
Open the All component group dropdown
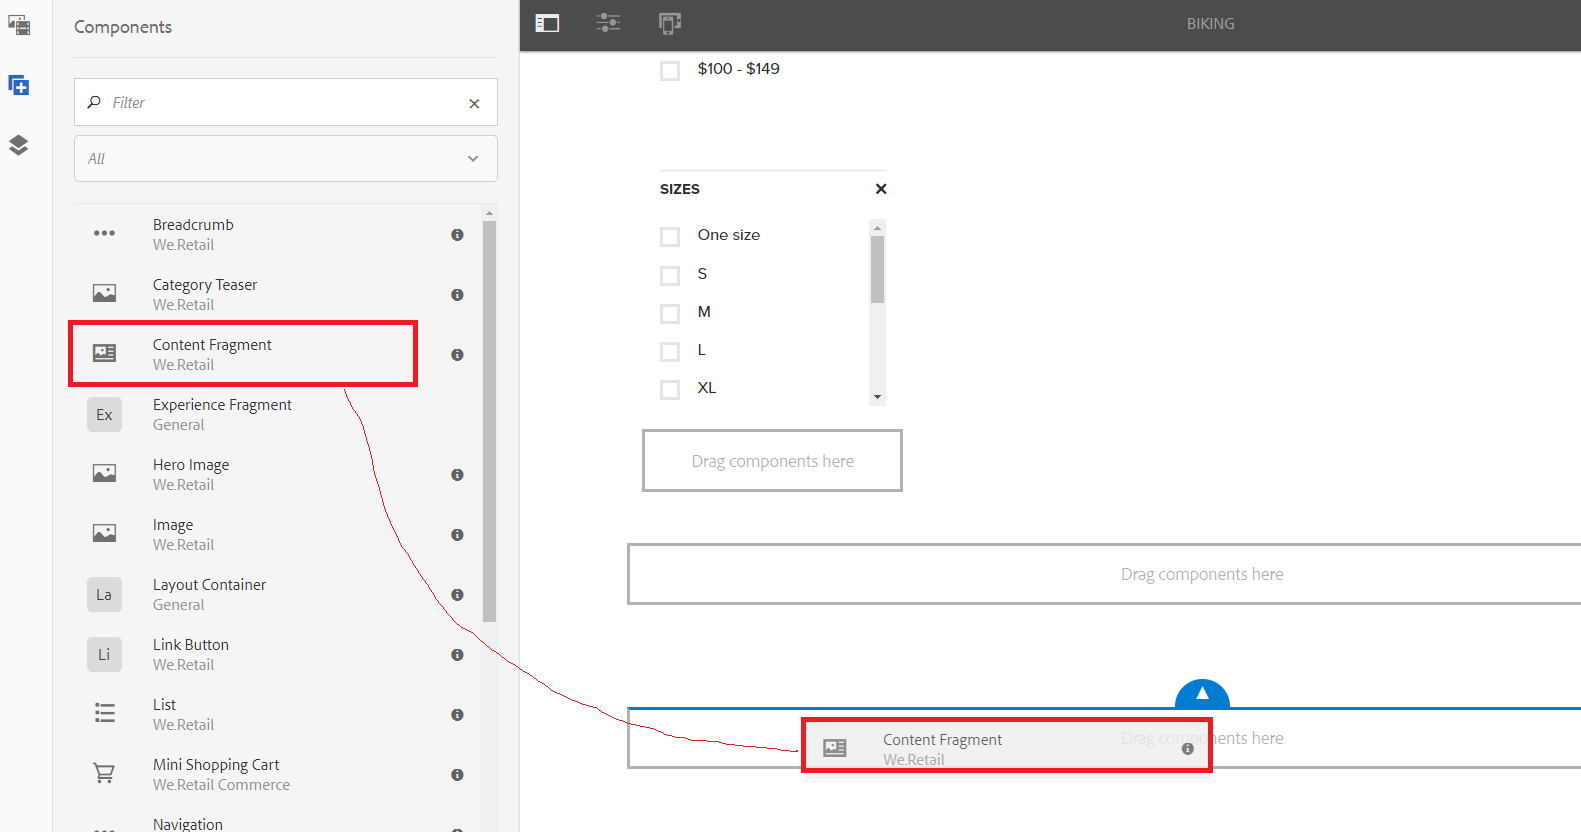coord(286,158)
